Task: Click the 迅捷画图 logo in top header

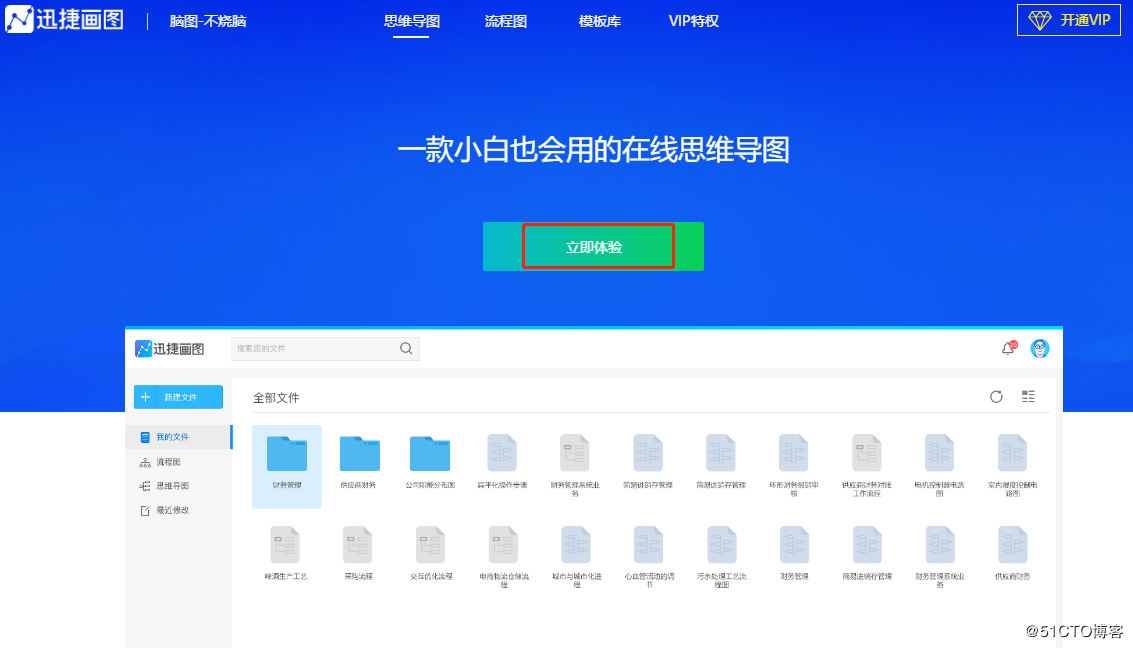Action: click(x=64, y=20)
